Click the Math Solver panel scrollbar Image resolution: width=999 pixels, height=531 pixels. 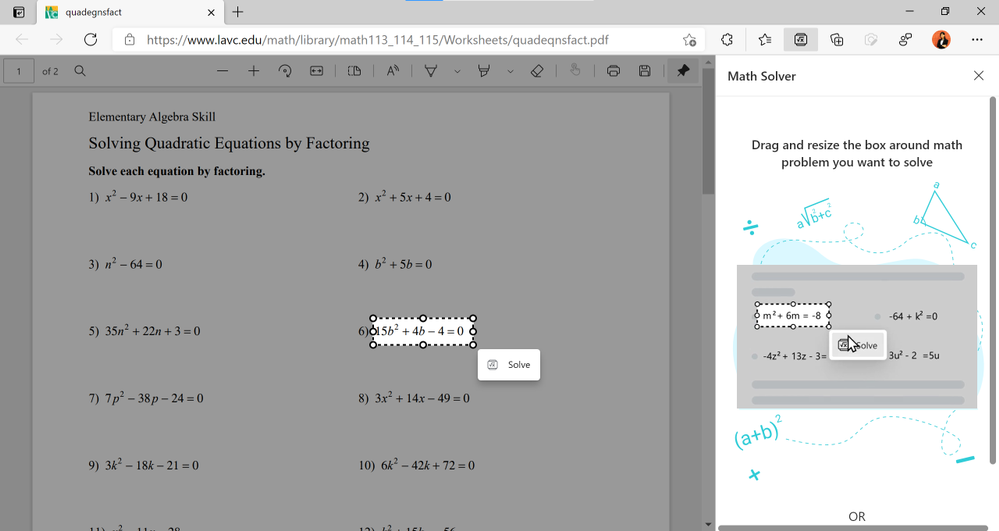pyautogui.click(x=992, y=280)
